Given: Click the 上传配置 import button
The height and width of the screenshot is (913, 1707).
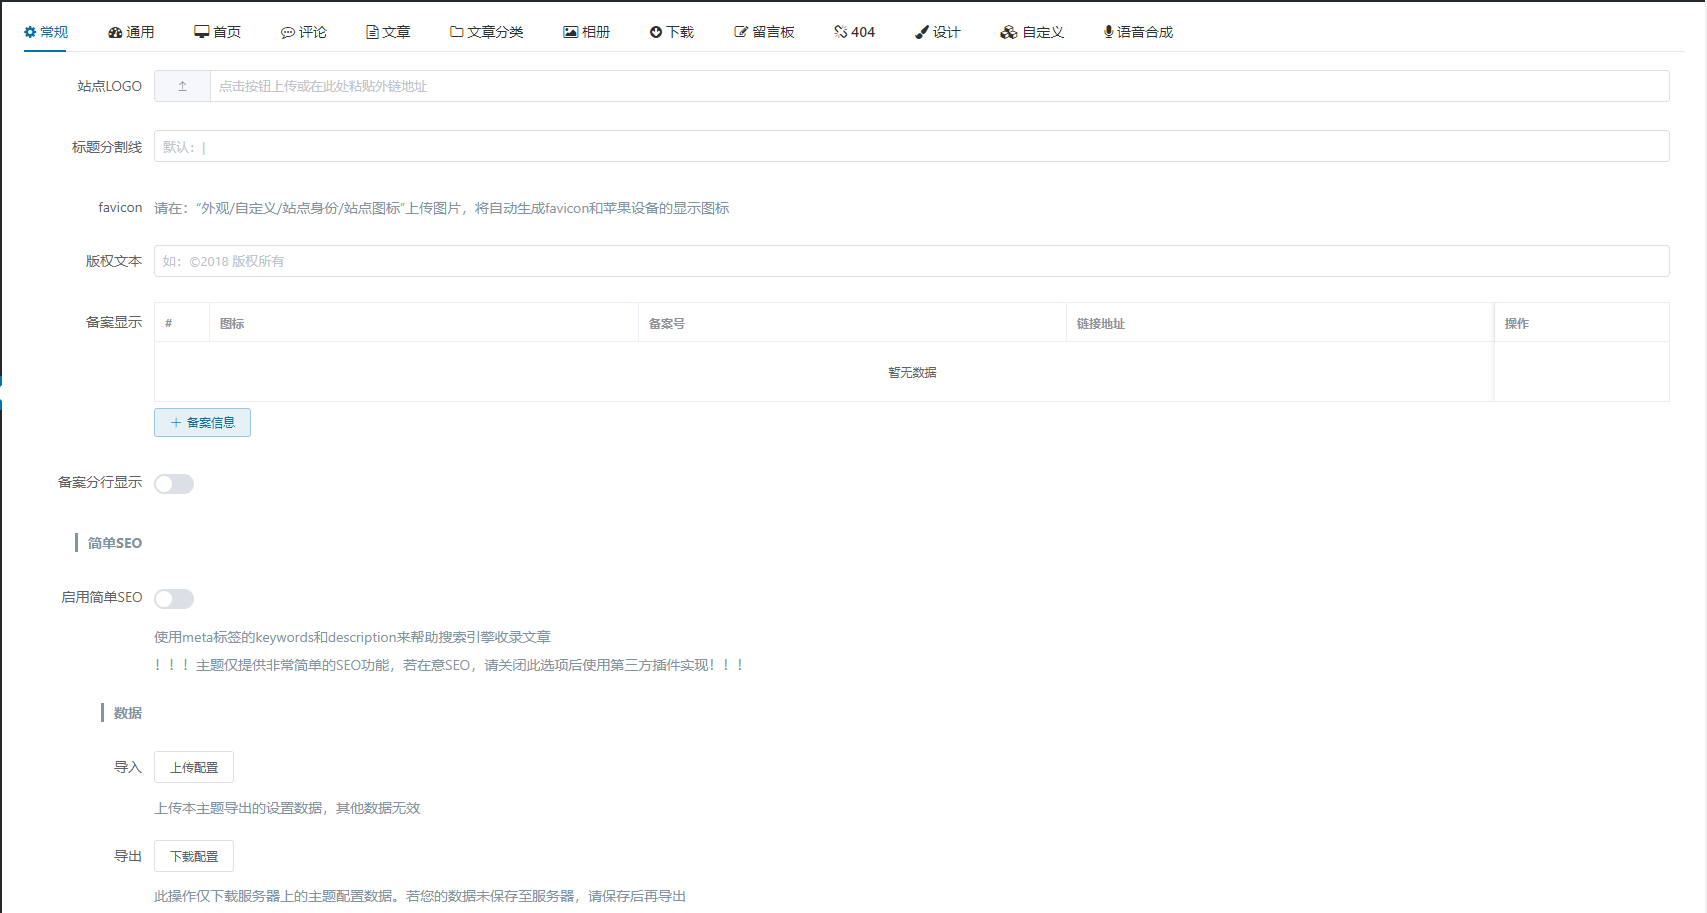Looking at the screenshot, I should tap(194, 767).
